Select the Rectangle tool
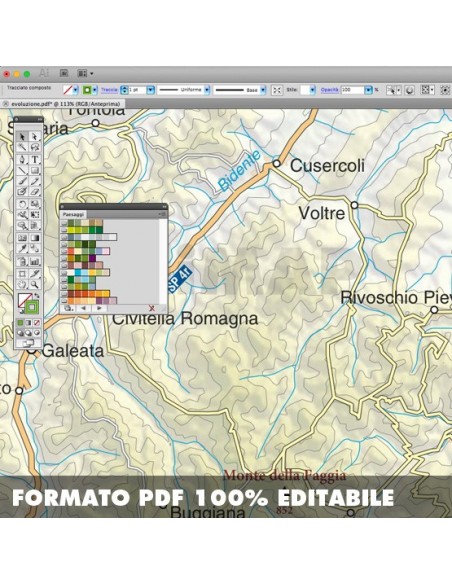Image resolution: width=452 pixels, height=584 pixels. (35, 170)
